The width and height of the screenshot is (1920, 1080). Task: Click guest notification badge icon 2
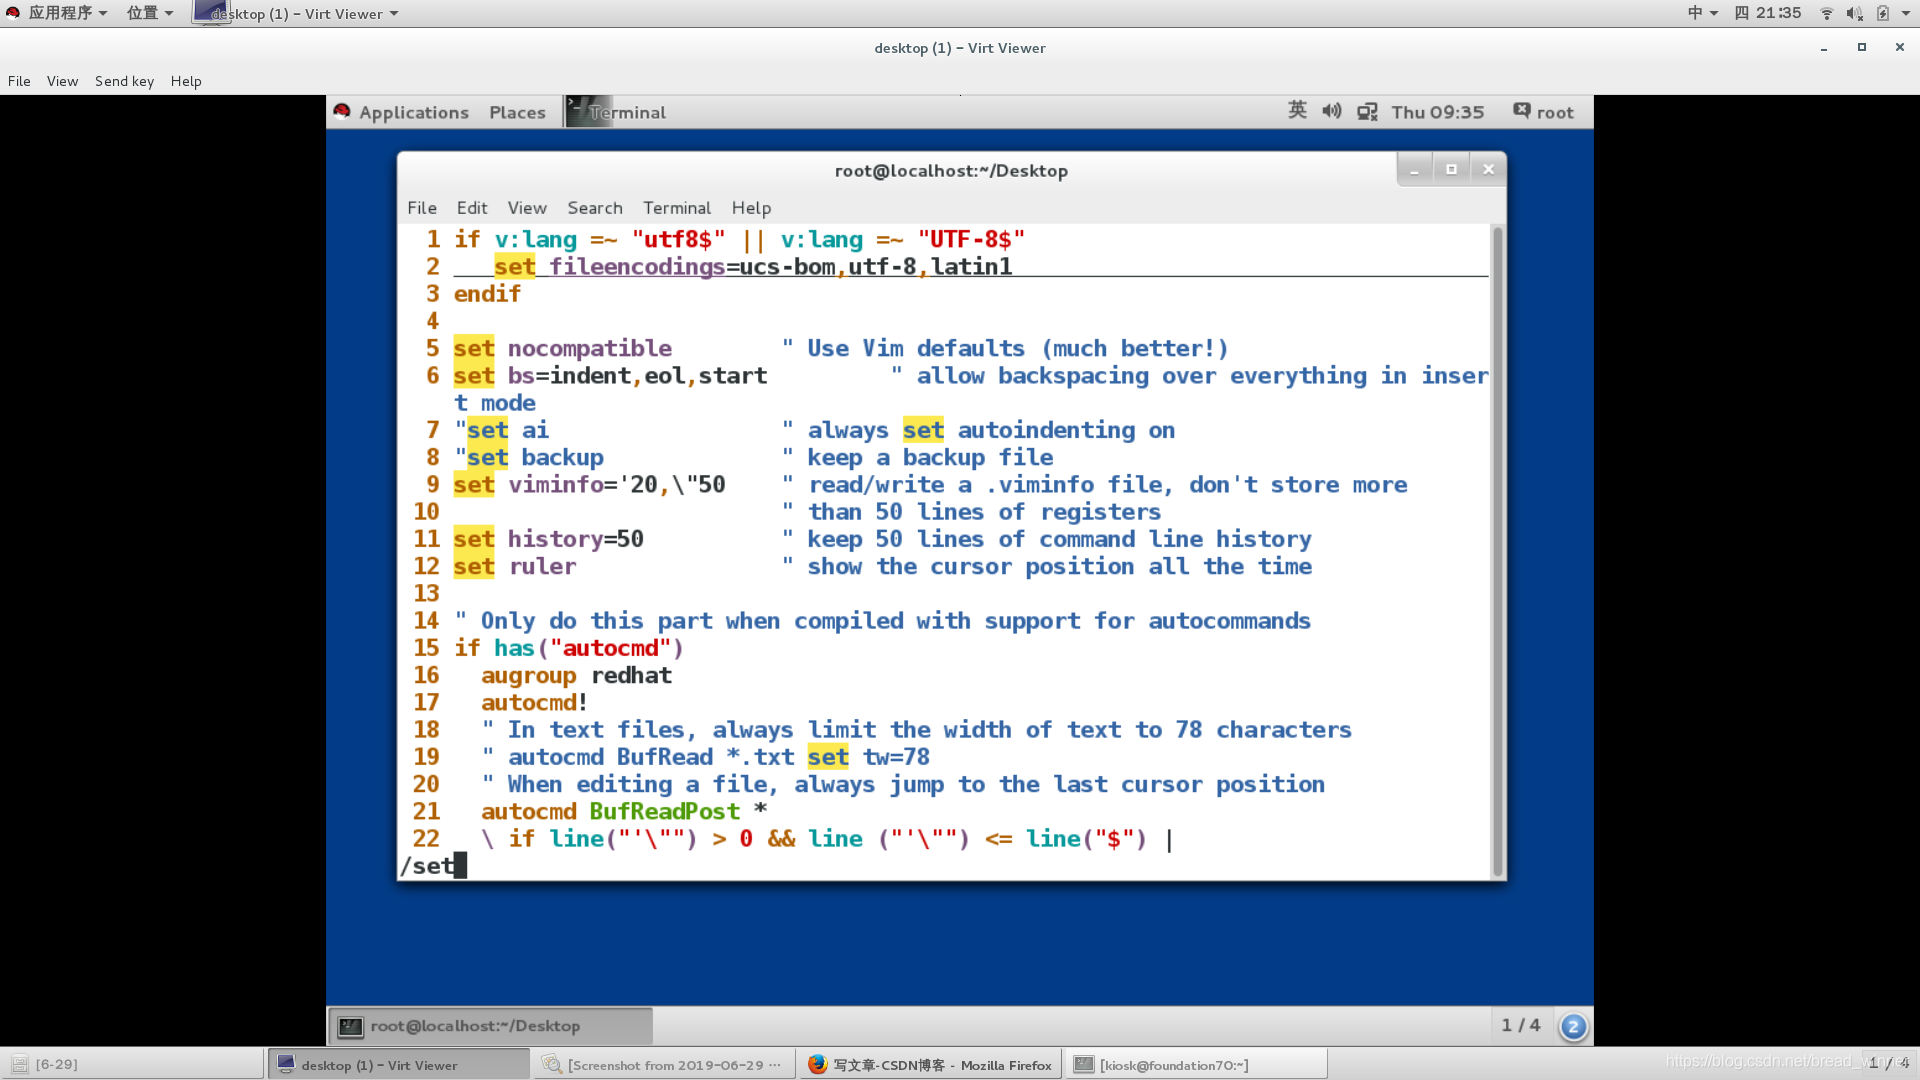click(1573, 1026)
